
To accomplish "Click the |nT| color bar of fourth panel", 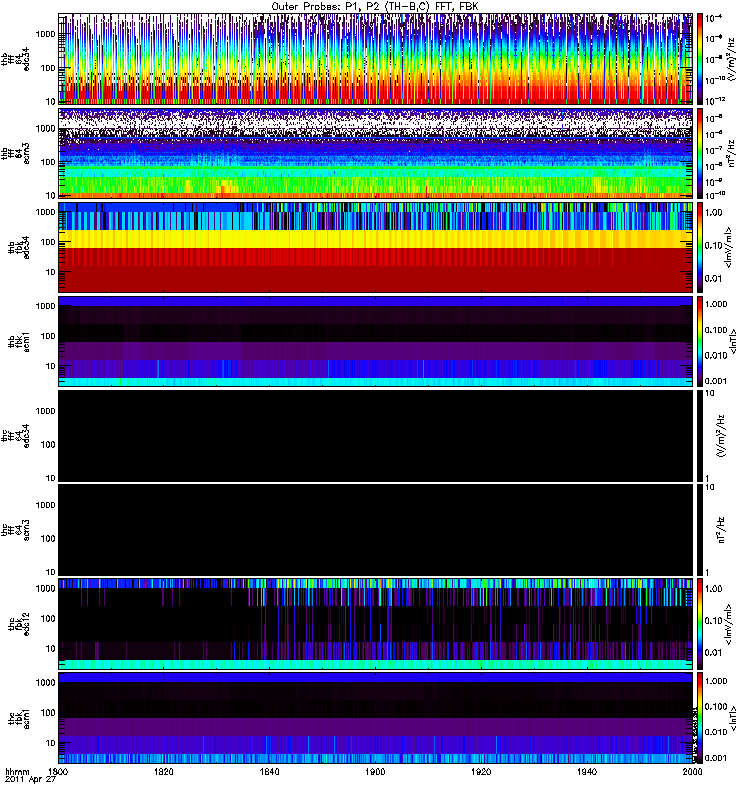I will pyautogui.click(x=700, y=341).
